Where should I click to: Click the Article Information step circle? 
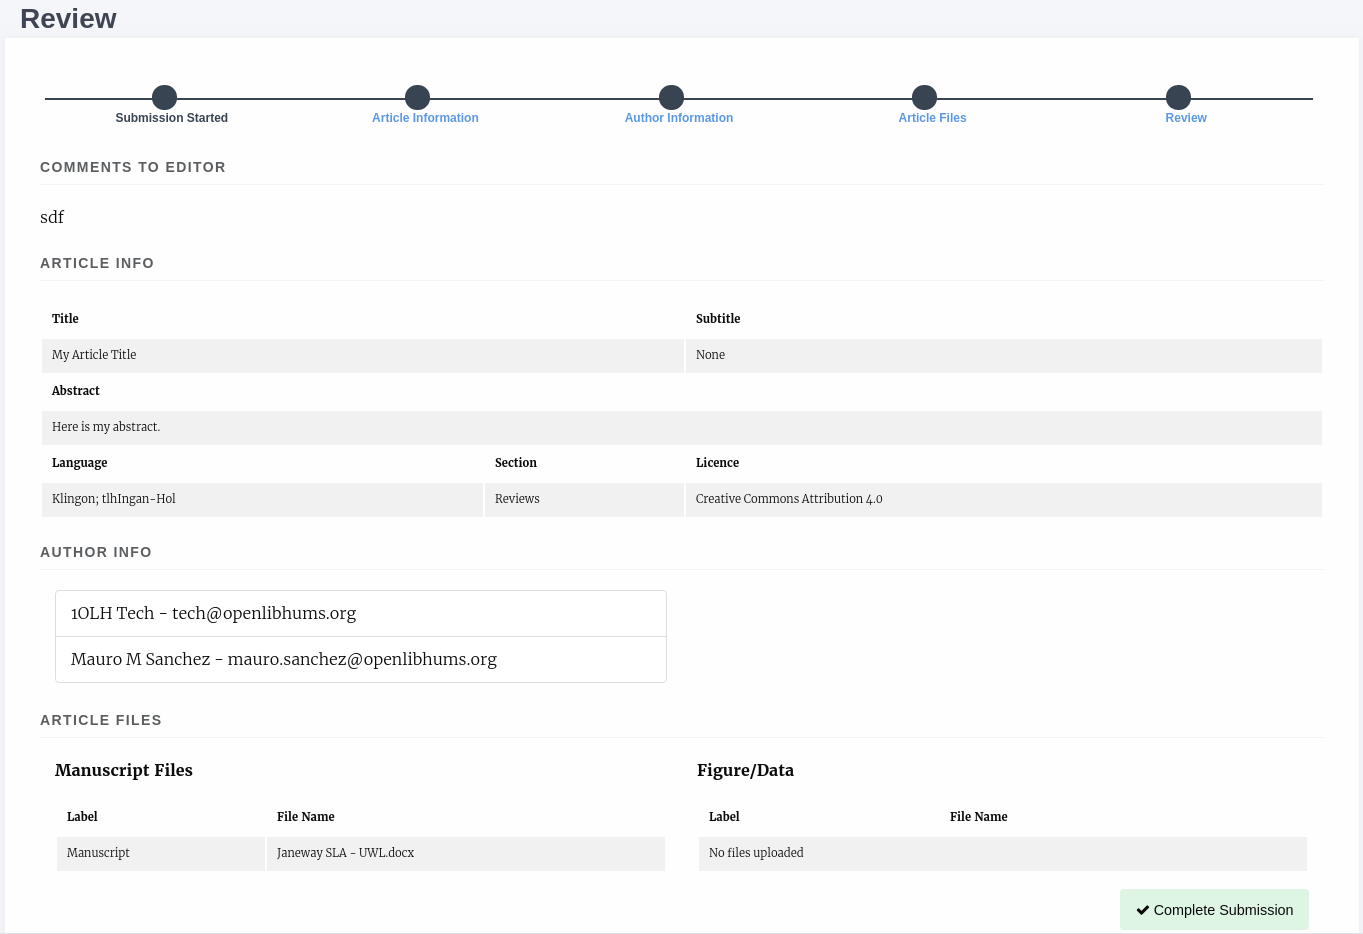pyautogui.click(x=418, y=97)
